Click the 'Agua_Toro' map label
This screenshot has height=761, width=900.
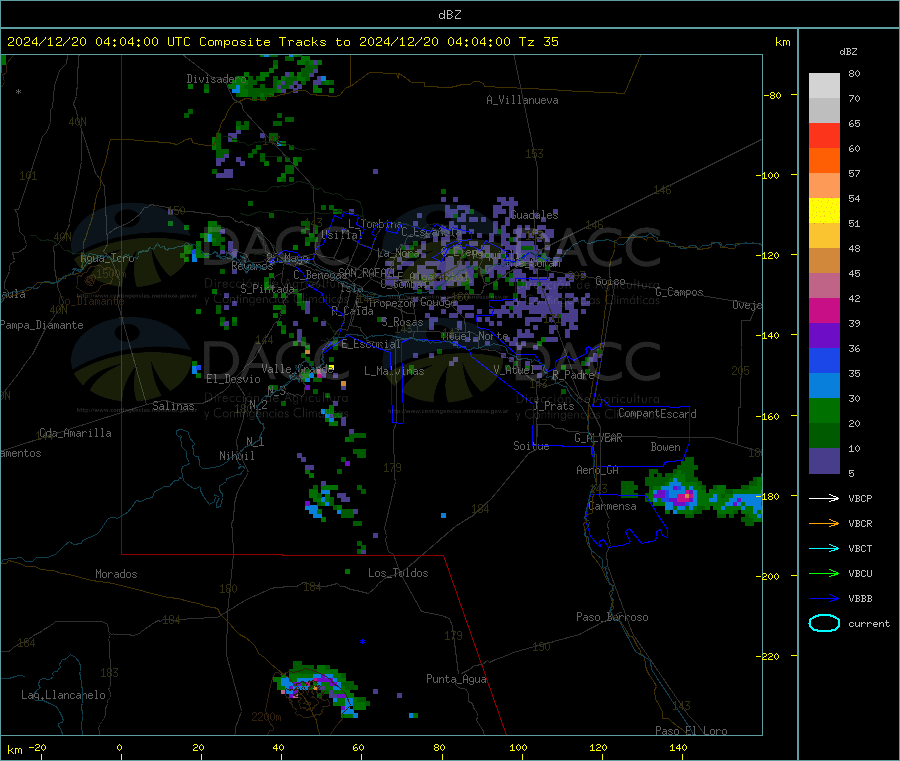(107, 258)
